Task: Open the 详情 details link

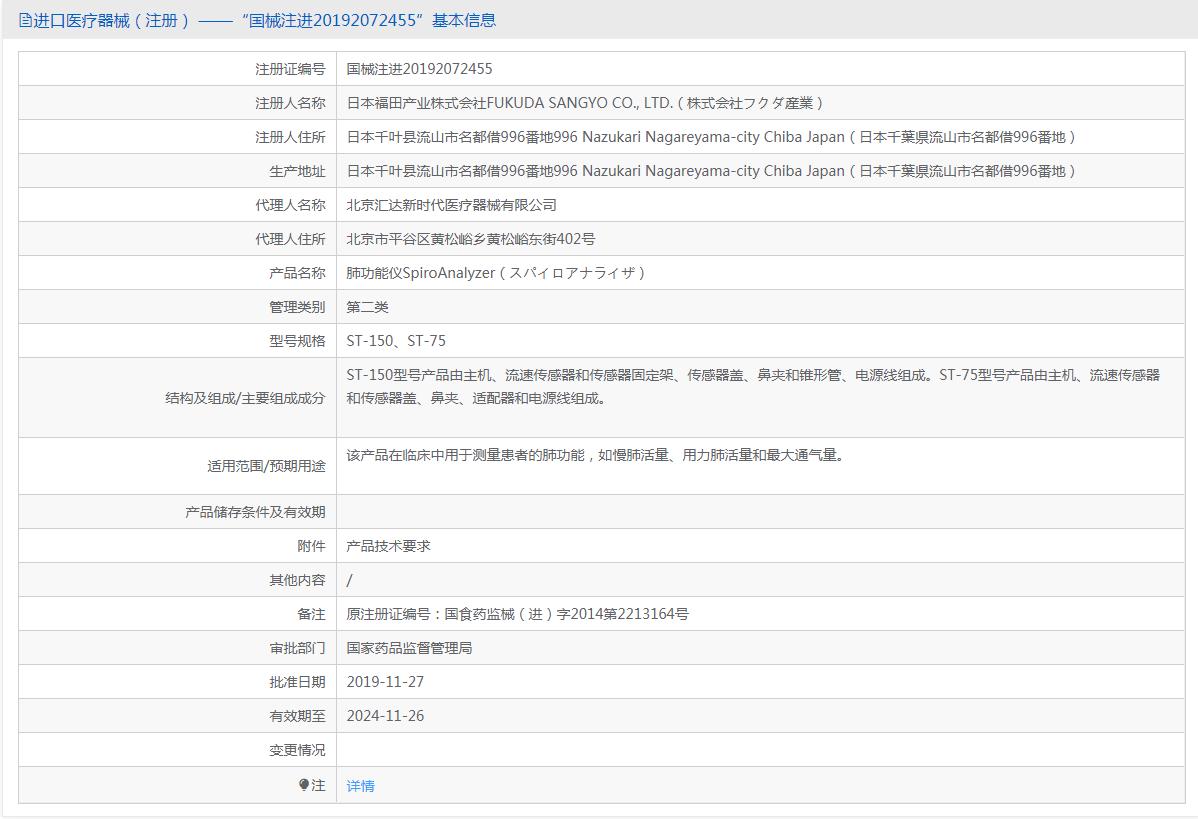Action: pyautogui.click(x=361, y=785)
